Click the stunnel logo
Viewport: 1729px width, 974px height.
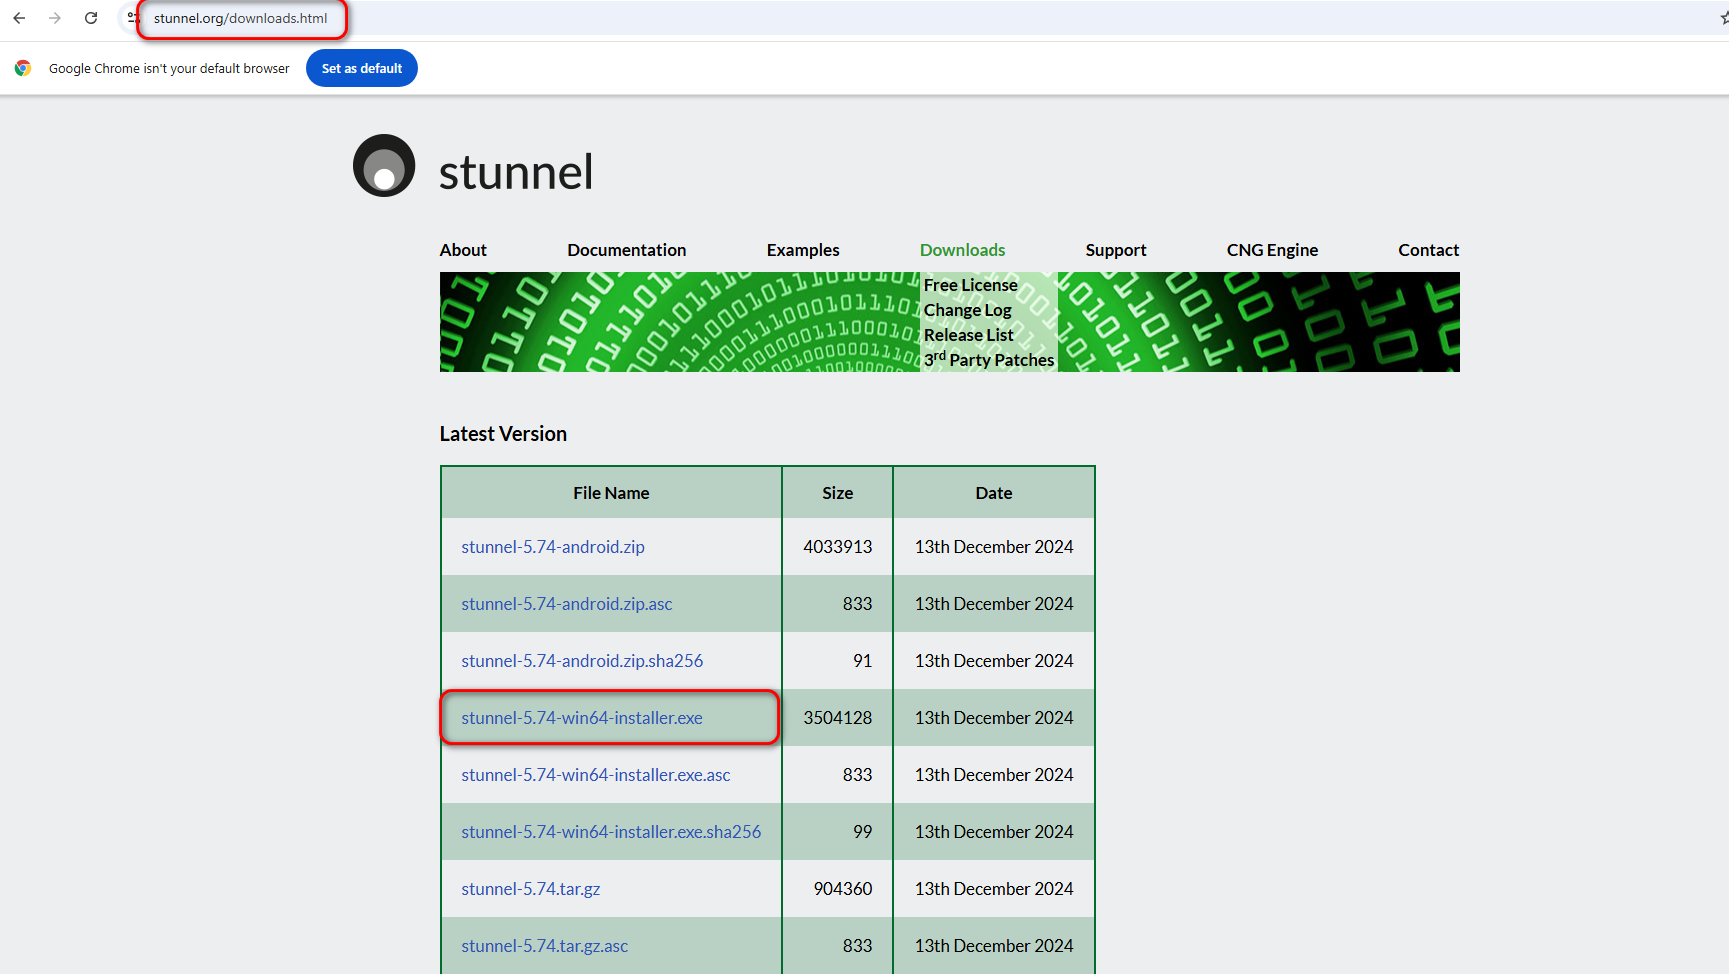pos(383,165)
